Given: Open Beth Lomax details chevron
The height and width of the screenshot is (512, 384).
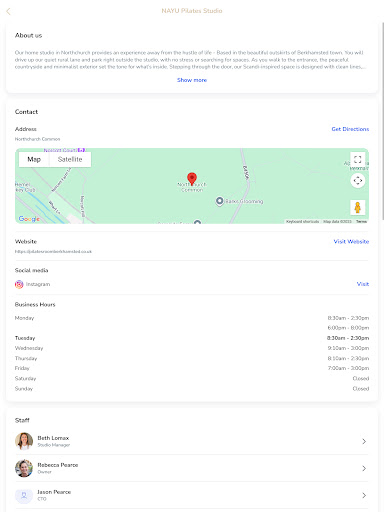Looking at the screenshot, I should pos(364,441).
